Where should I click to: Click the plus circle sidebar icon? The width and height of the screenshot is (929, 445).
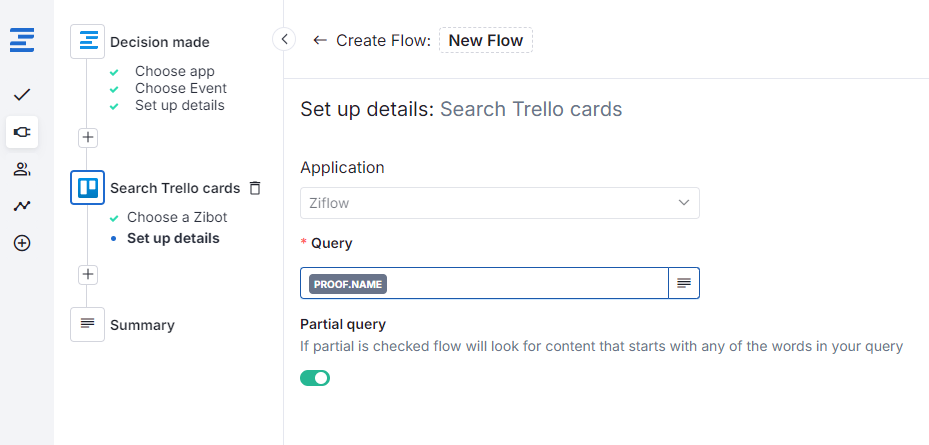tap(22, 243)
